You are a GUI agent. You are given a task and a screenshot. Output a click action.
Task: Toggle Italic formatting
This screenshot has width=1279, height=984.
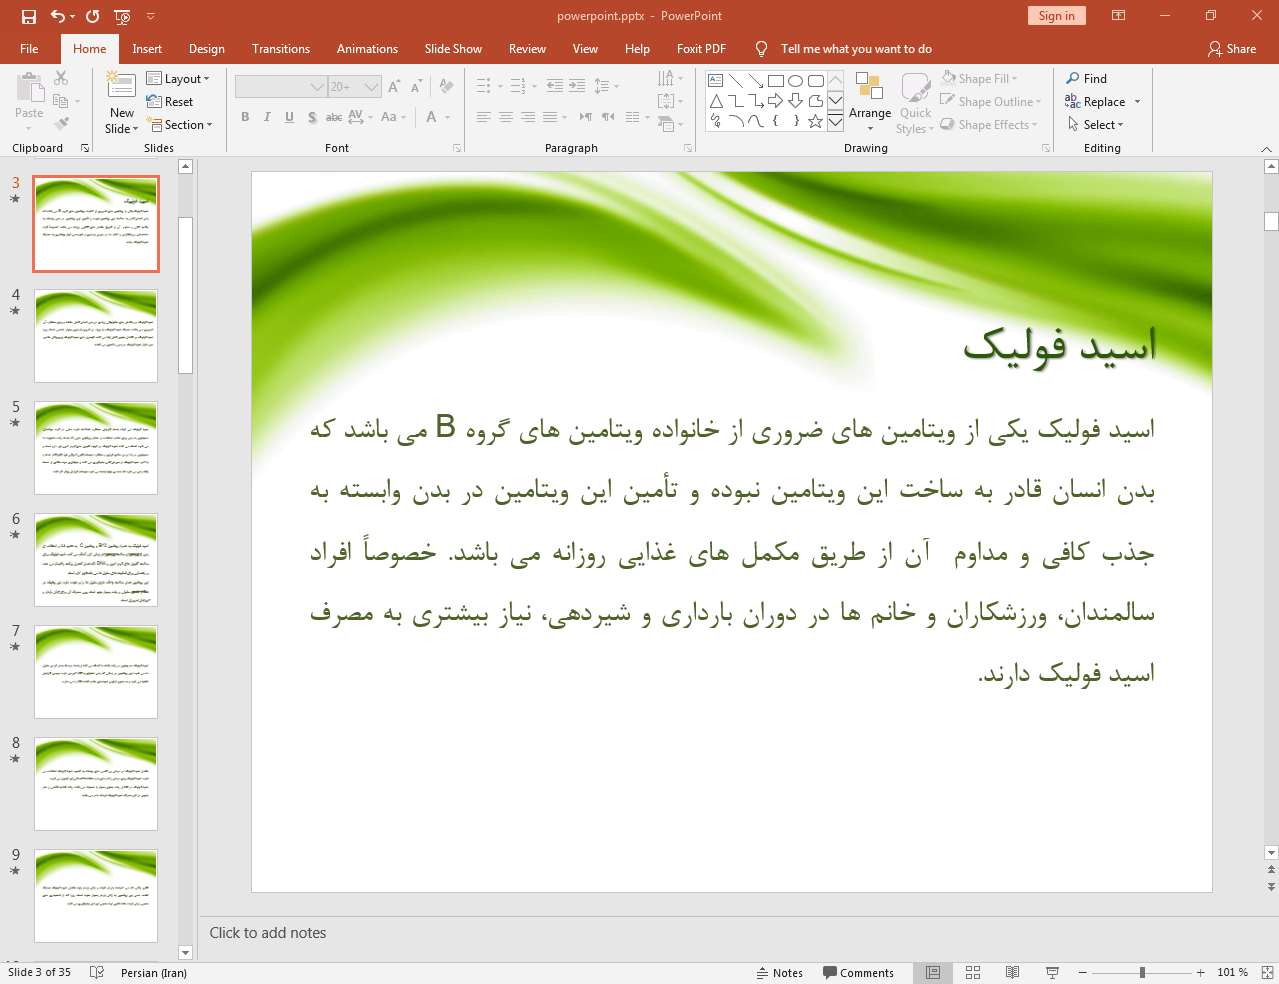(267, 117)
